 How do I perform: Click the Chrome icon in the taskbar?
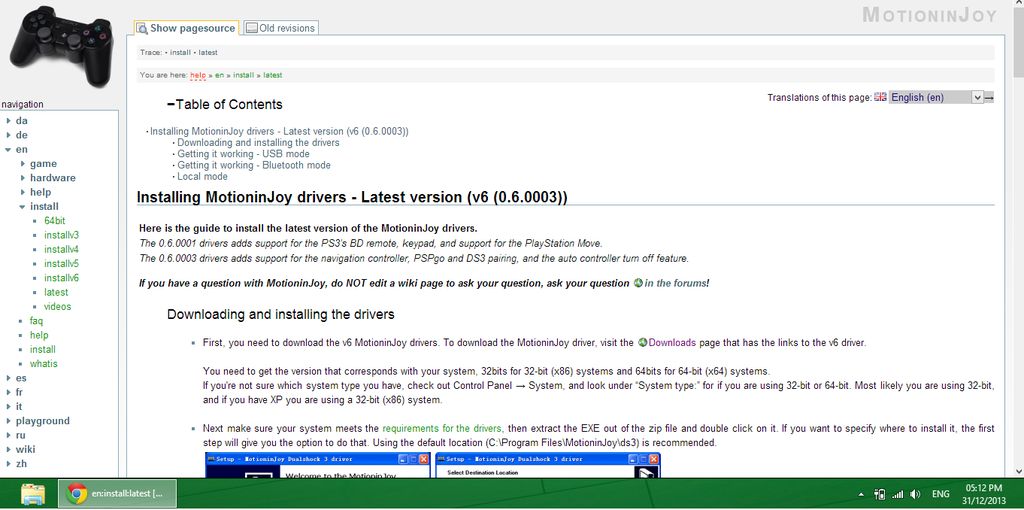pos(77,494)
